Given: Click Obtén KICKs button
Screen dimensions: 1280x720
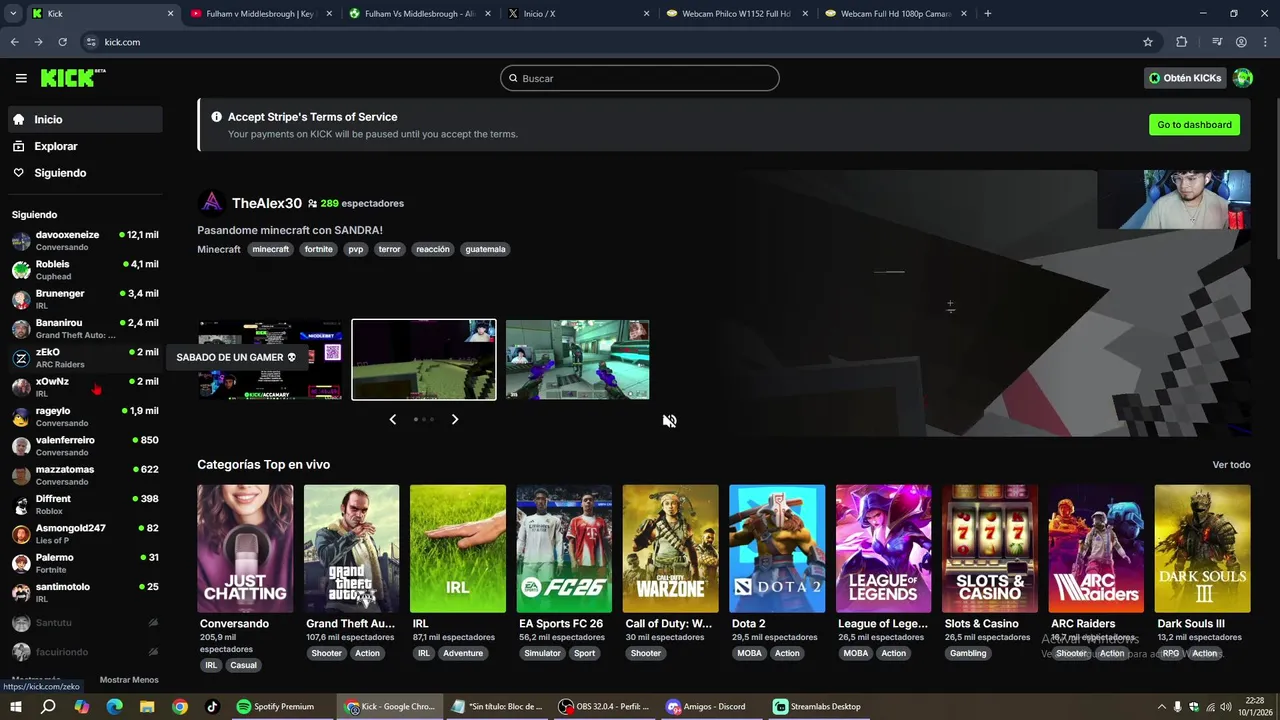Looking at the screenshot, I should tap(1185, 78).
